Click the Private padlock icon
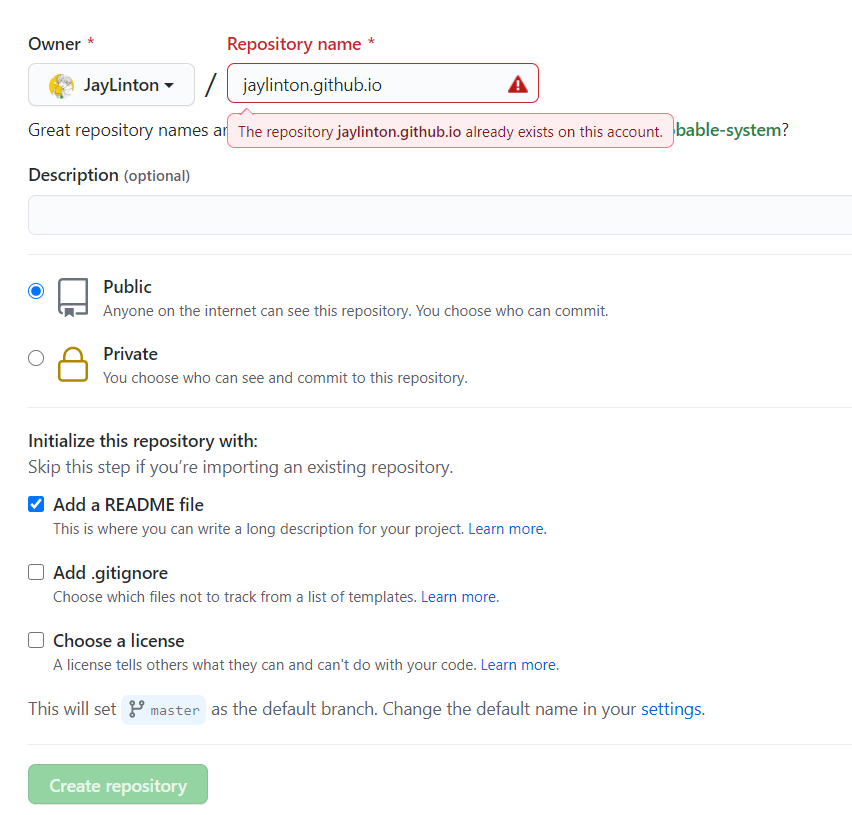The image size is (852, 815). (73, 365)
